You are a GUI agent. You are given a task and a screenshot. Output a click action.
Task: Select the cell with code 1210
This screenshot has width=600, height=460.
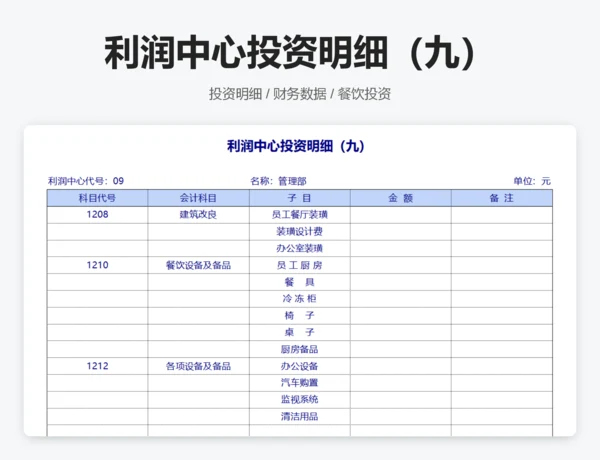(97, 265)
